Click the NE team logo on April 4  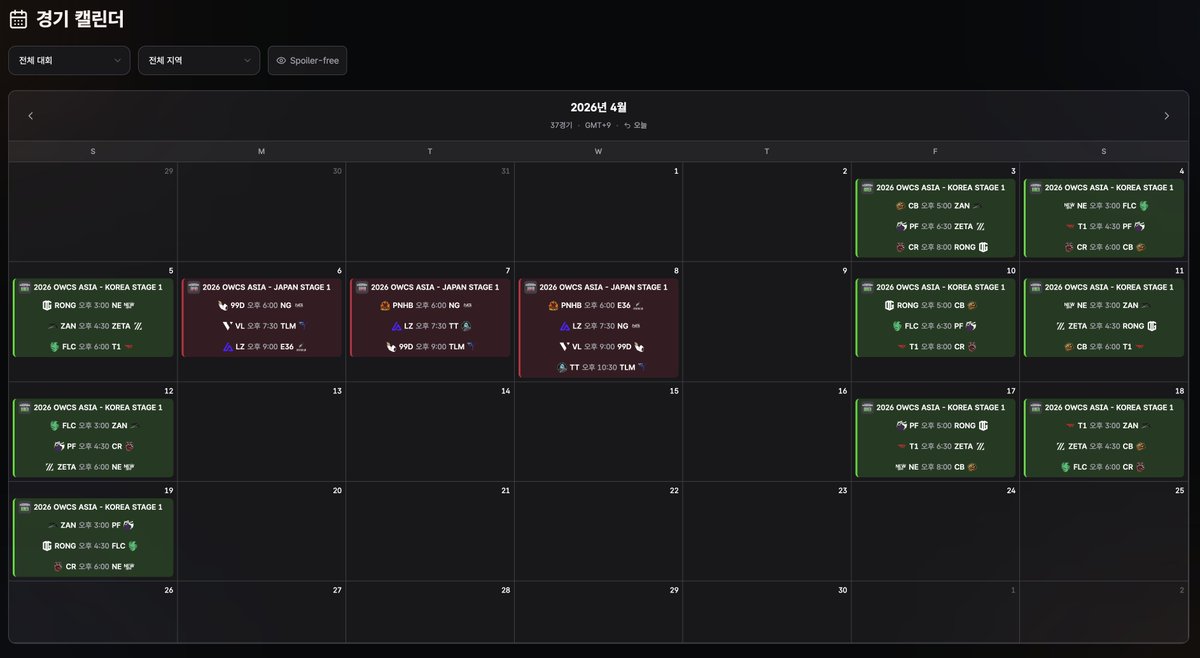(1068, 205)
